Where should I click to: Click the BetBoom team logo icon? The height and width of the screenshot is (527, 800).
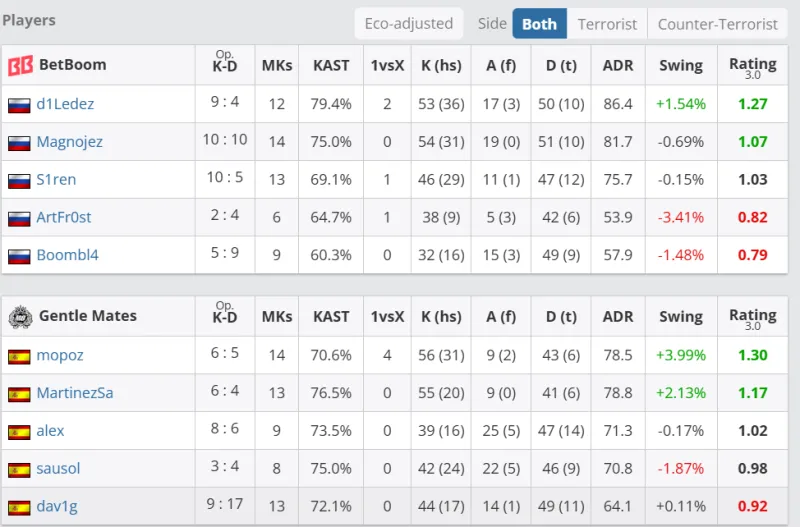point(20,66)
